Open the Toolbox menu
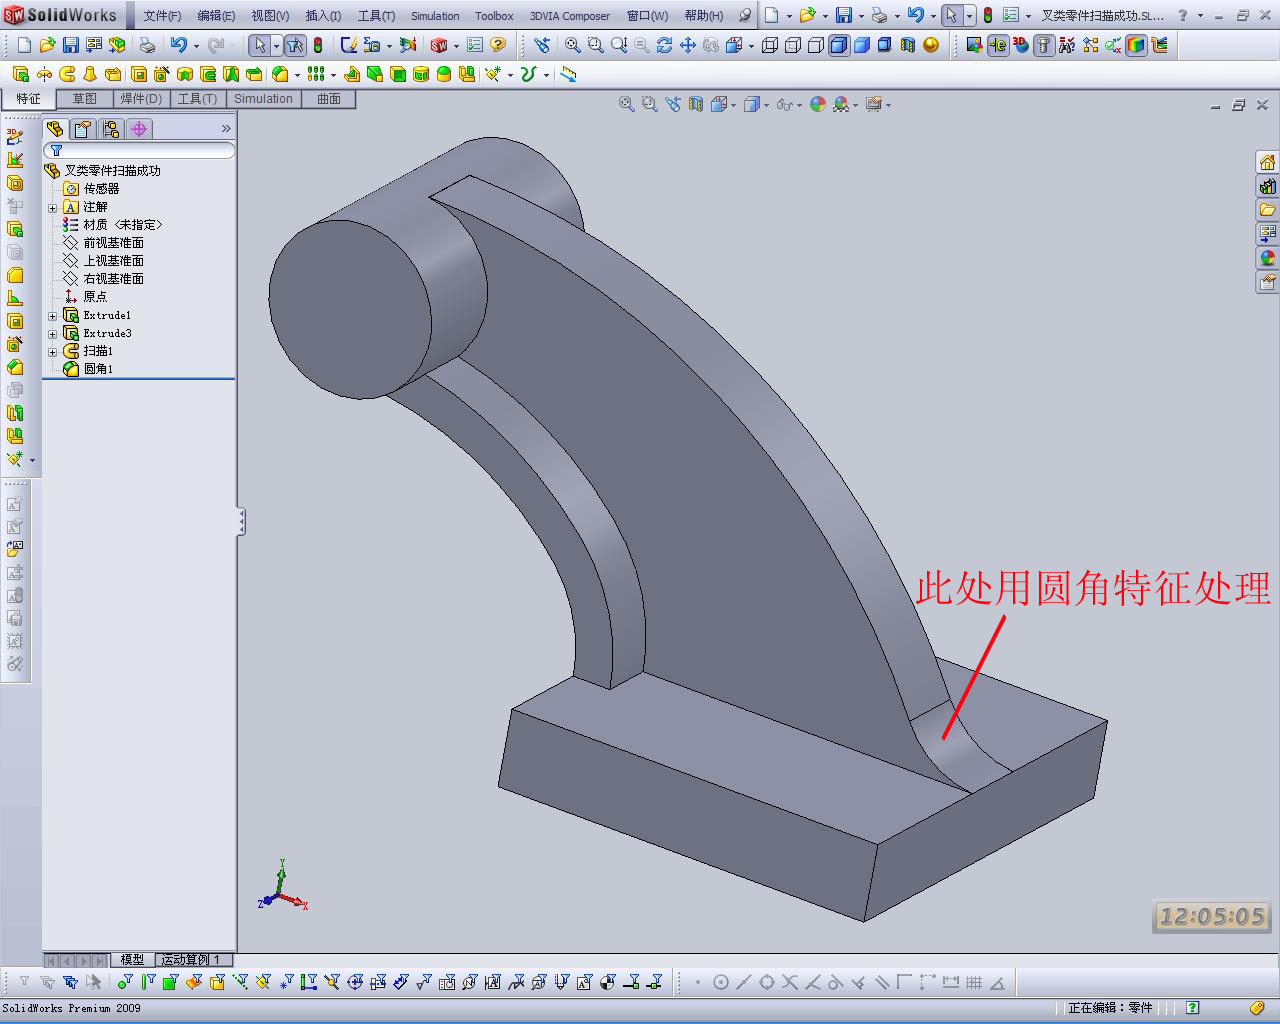The width and height of the screenshot is (1280, 1024). [494, 16]
